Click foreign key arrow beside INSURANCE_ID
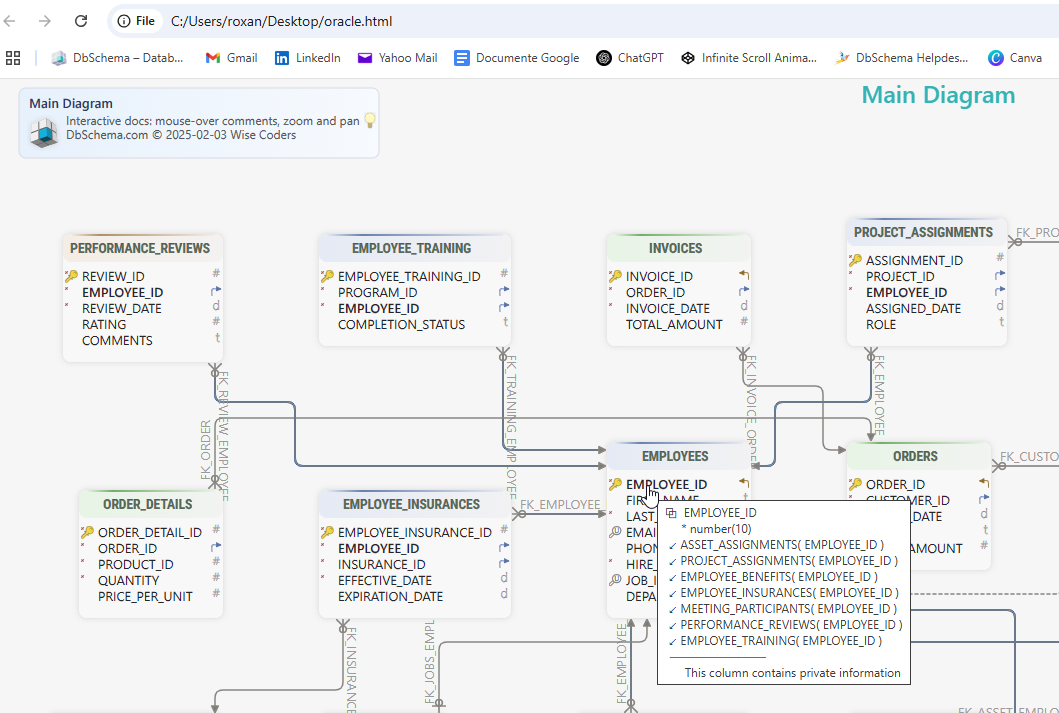Screen dimensions: 1059x713 coord(504,563)
